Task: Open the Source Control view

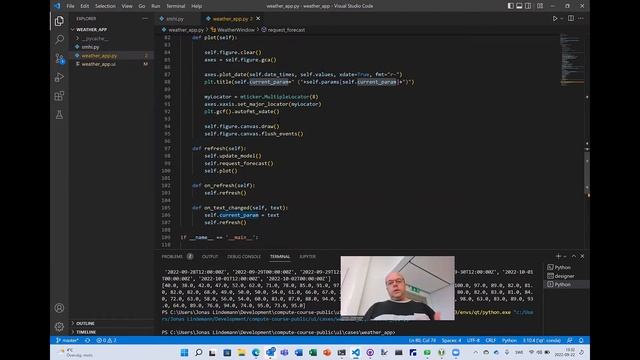Action: pyautogui.click(x=59, y=58)
